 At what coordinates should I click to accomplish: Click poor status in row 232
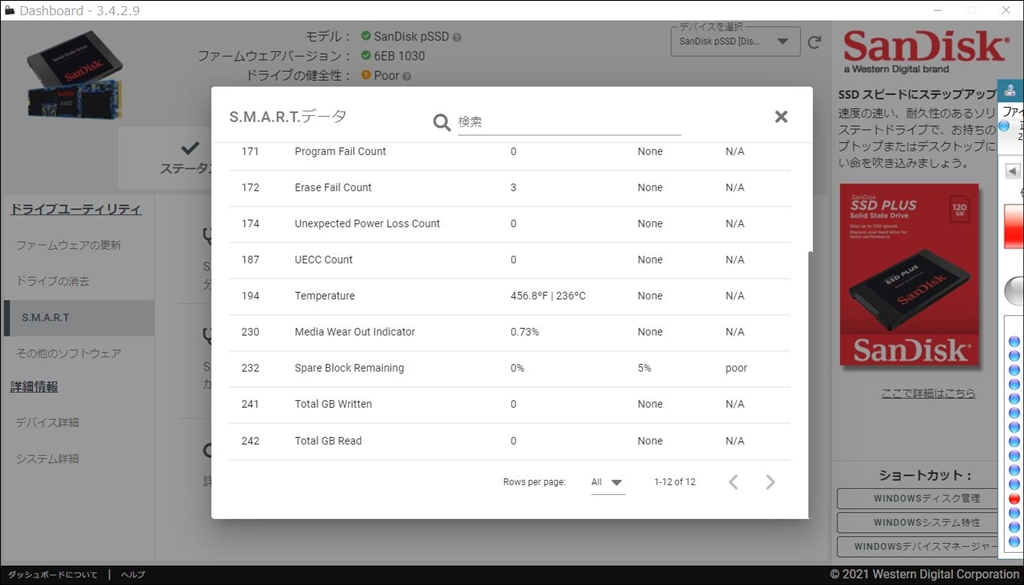(x=736, y=368)
